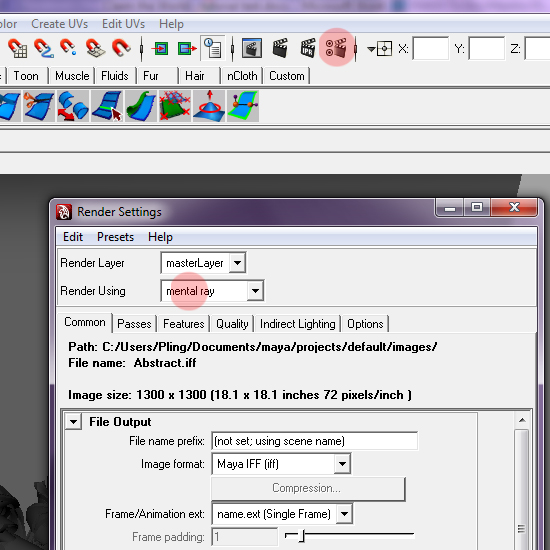550x550 pixels.
Task: Click the Snap to points magnet icon
Action: pos(69,48)
